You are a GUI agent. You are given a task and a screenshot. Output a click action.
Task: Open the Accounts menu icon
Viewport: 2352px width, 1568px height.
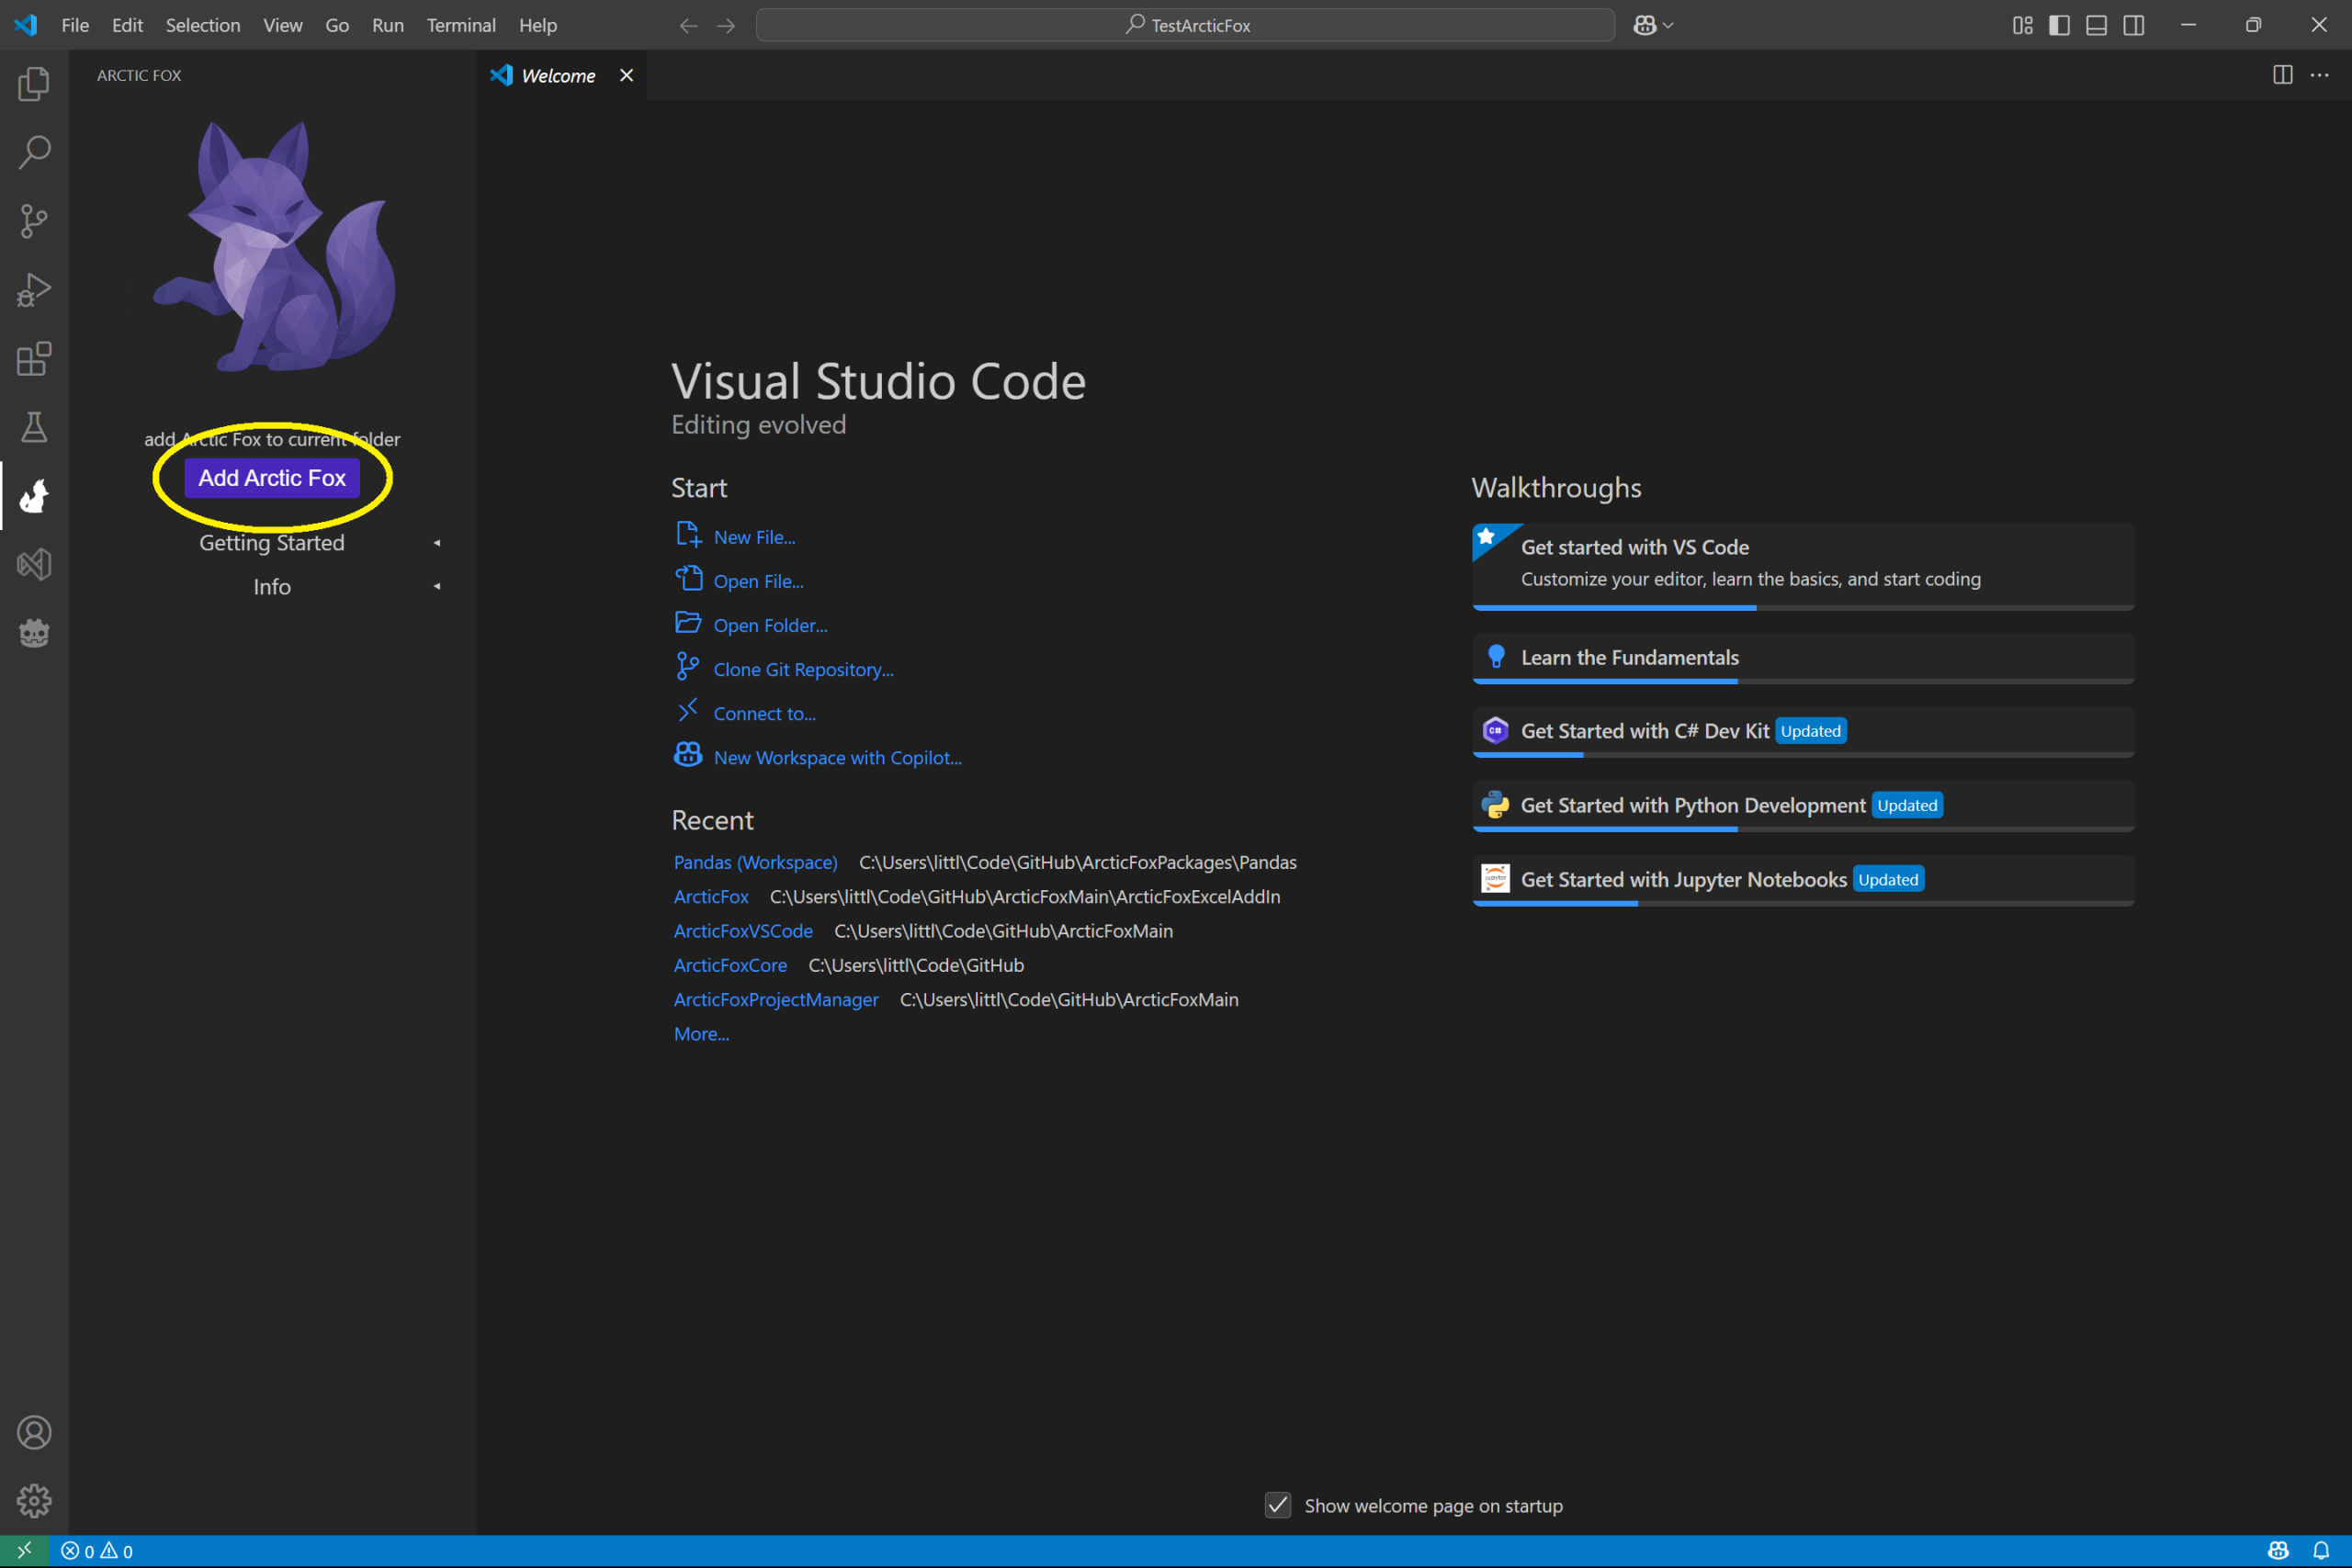click(34, 1432)
